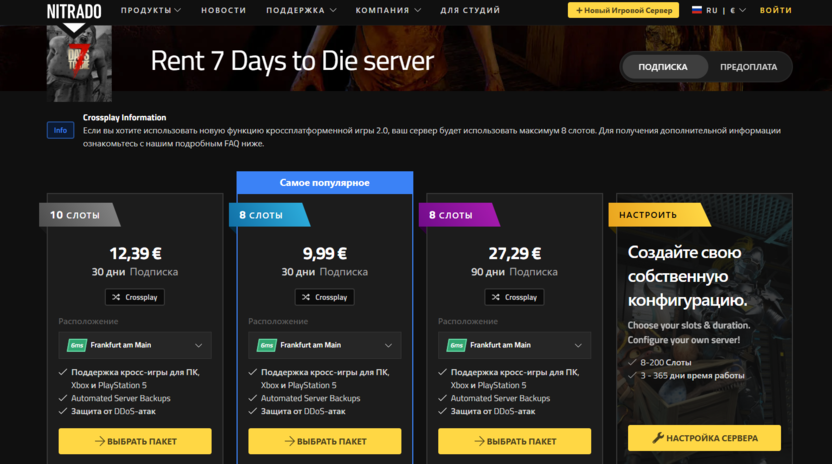832x464 pixels.
Task: Click Automated Server Backups in 12,39 € plan
Action: [x=120, y=398]
